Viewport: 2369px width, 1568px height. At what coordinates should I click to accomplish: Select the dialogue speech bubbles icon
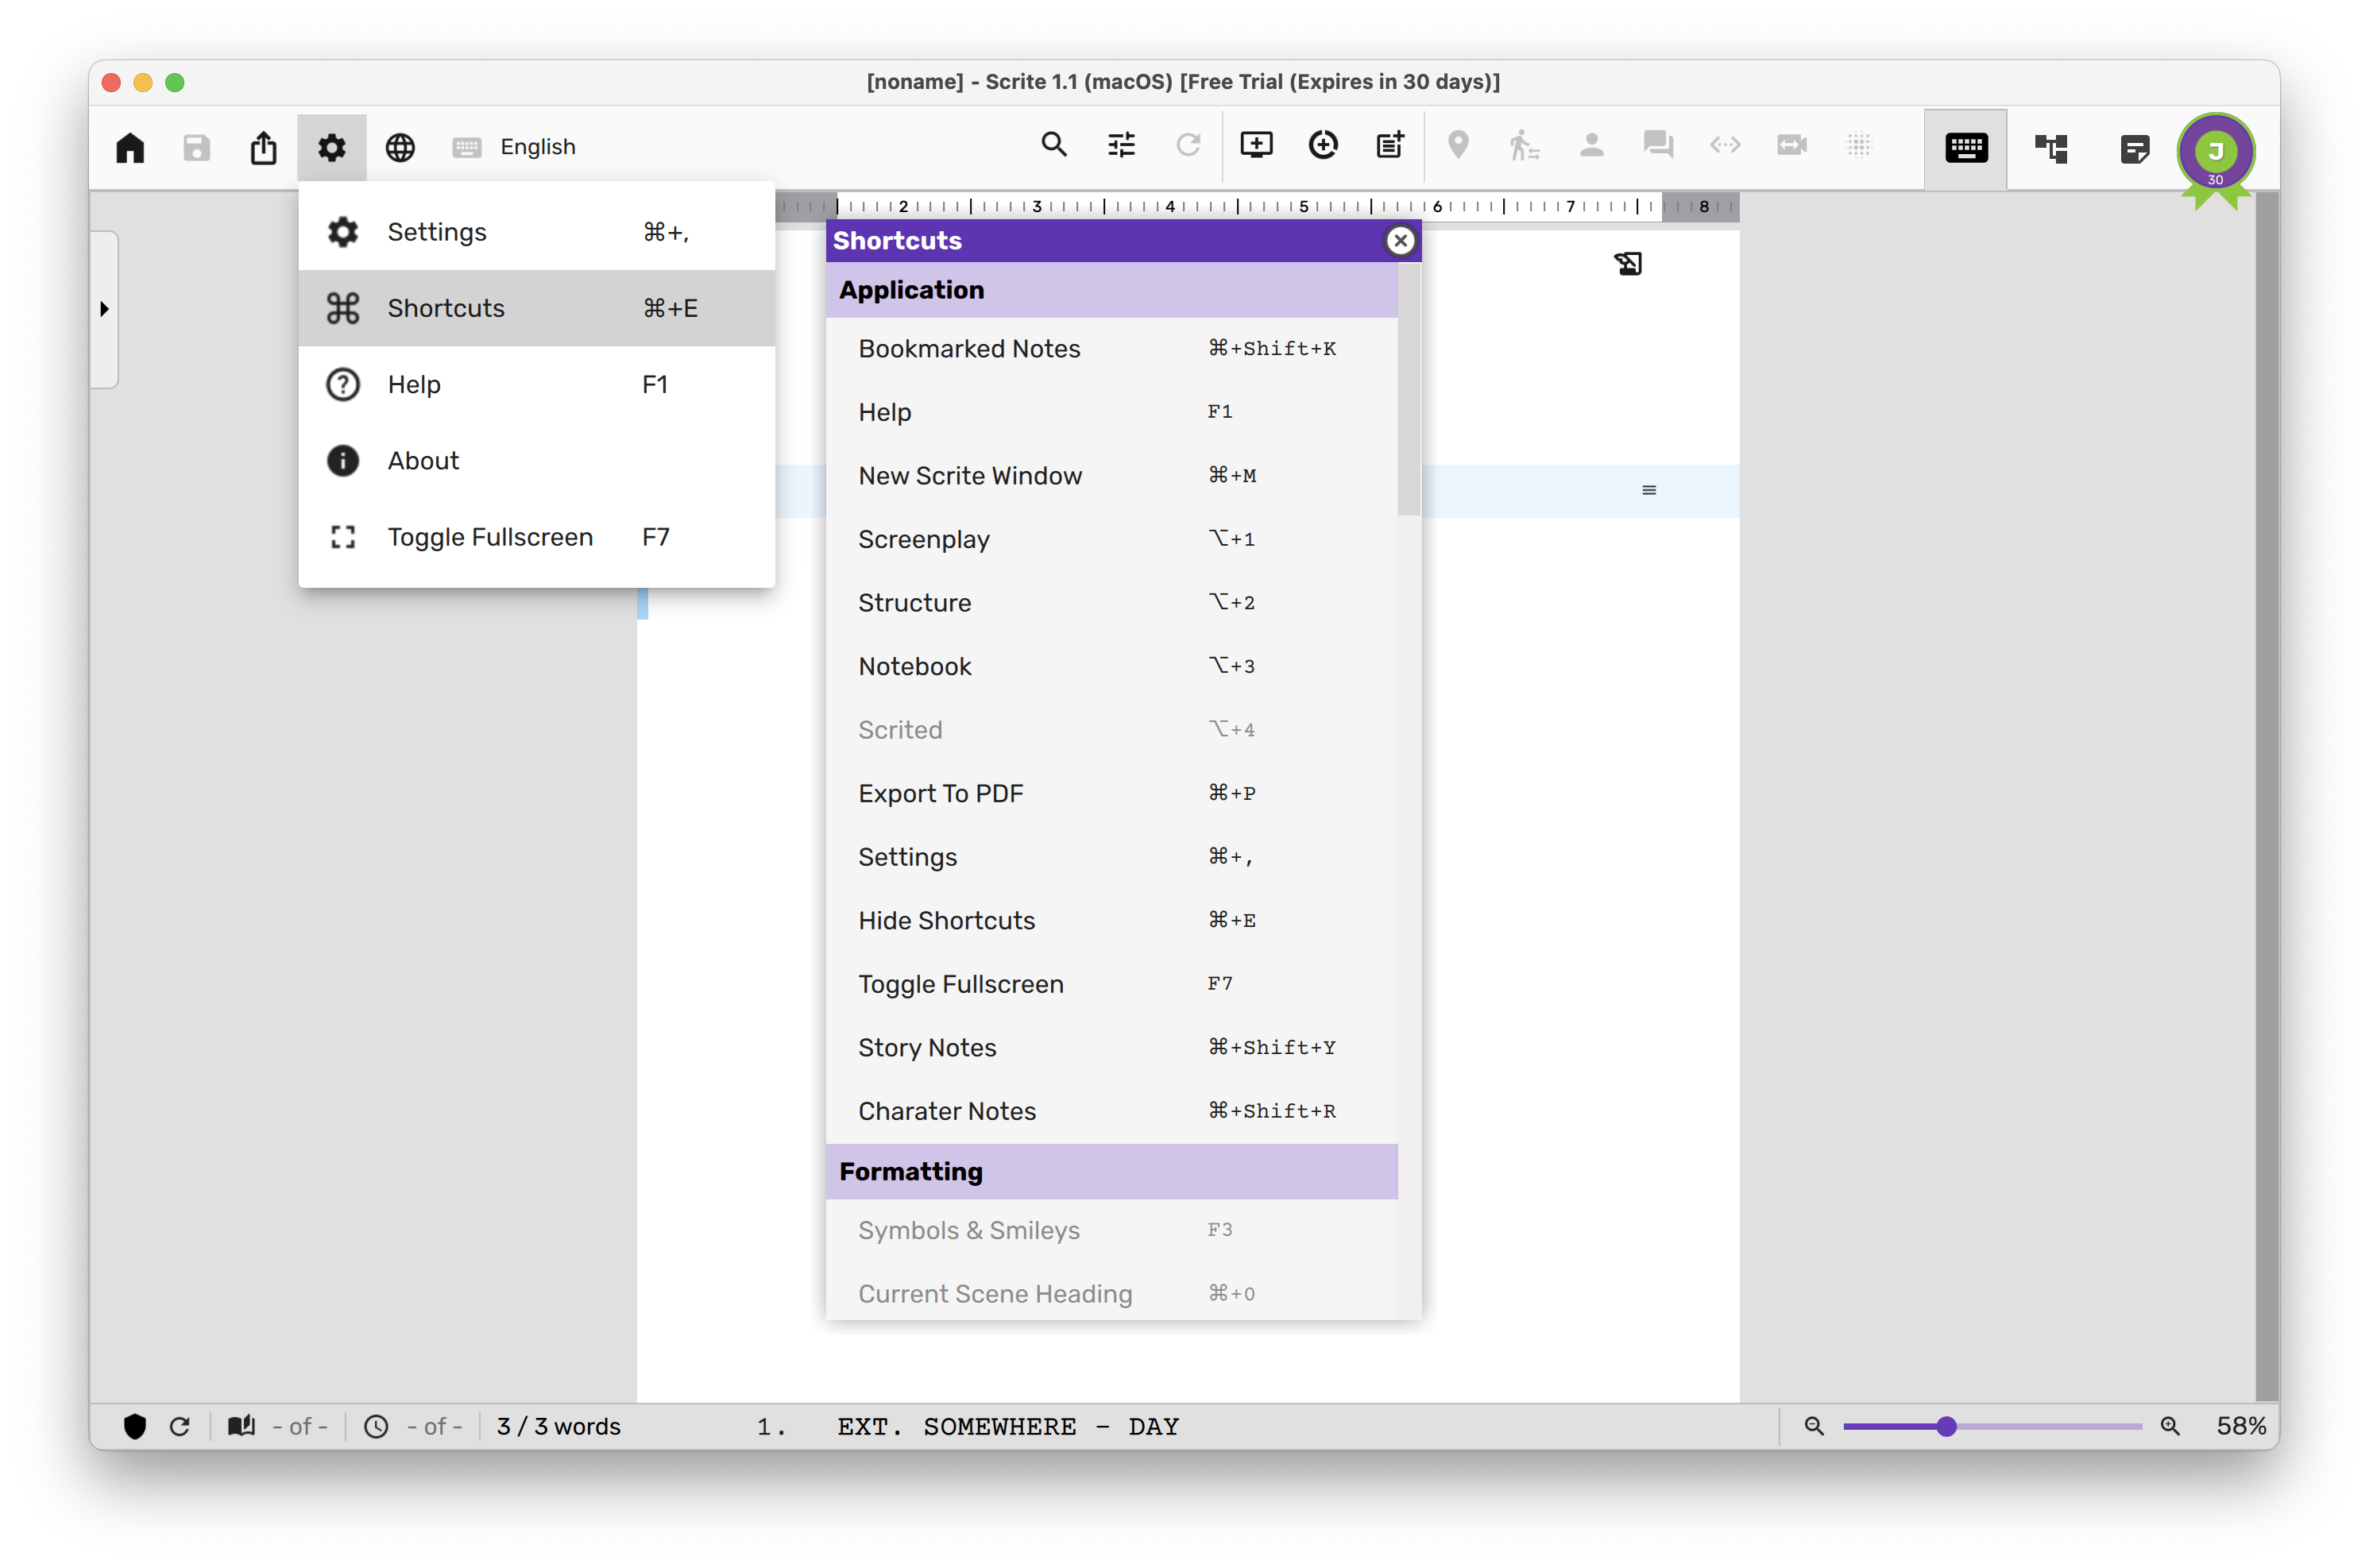click(x=1658, y=145)
